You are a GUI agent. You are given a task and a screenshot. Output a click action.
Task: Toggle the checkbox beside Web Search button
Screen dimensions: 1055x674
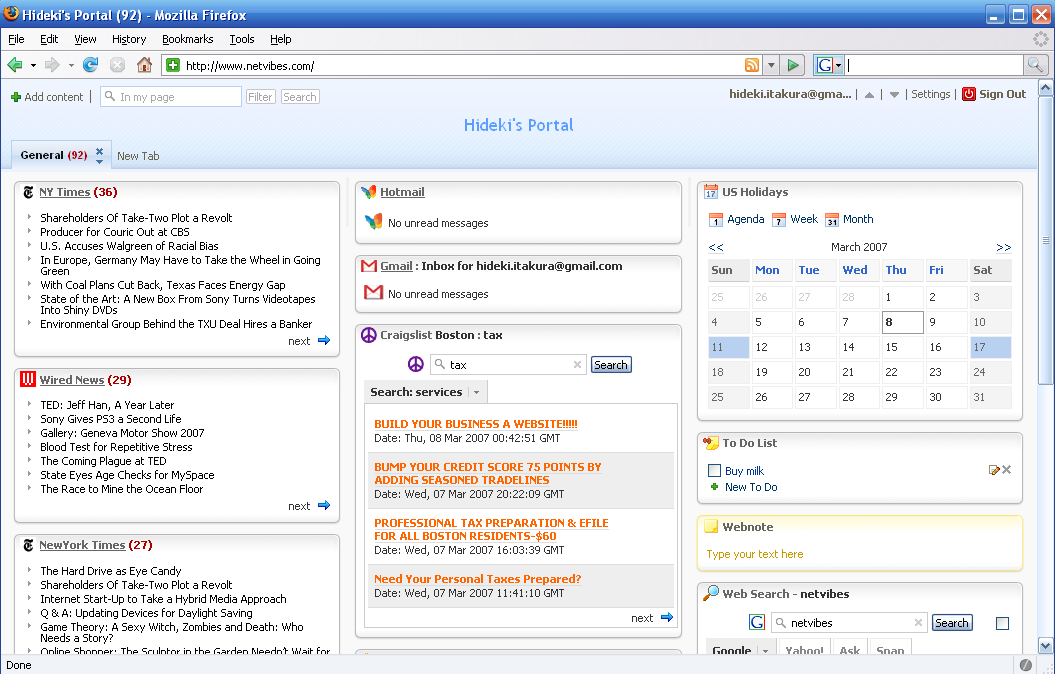(x=1002, y=623)
